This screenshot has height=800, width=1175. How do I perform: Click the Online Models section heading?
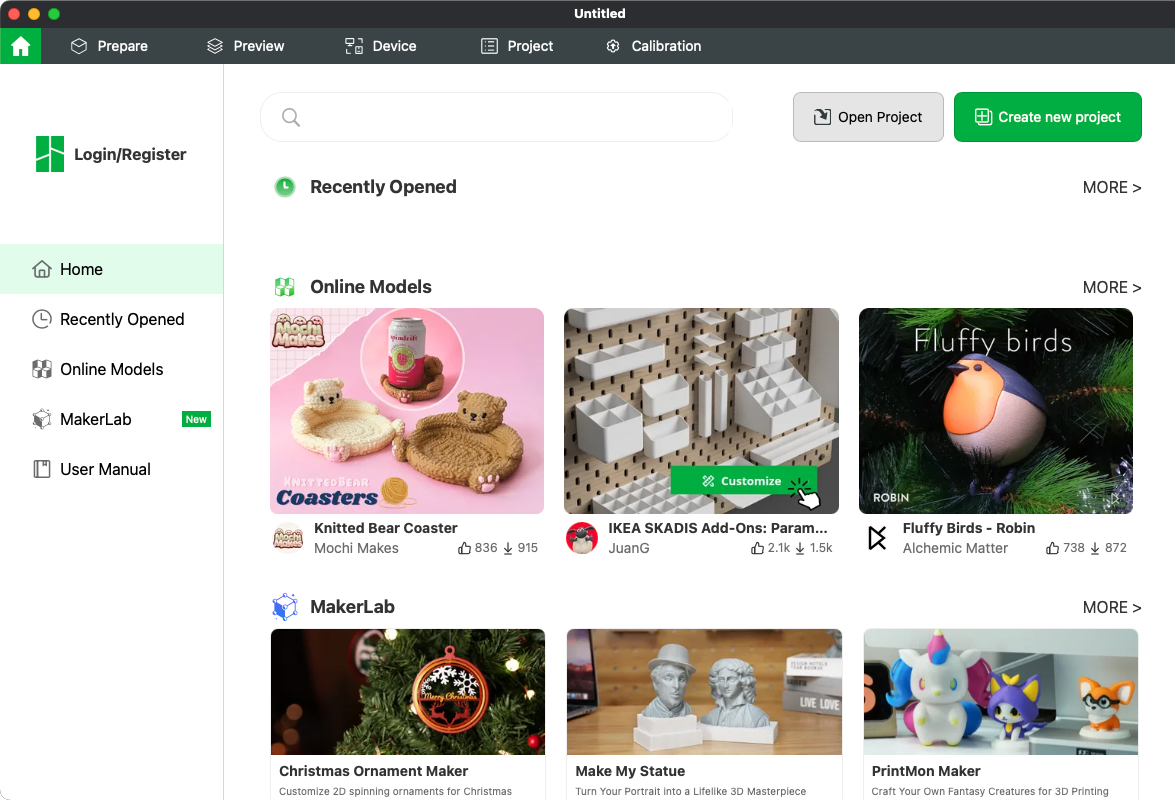(x=371, y=287)
